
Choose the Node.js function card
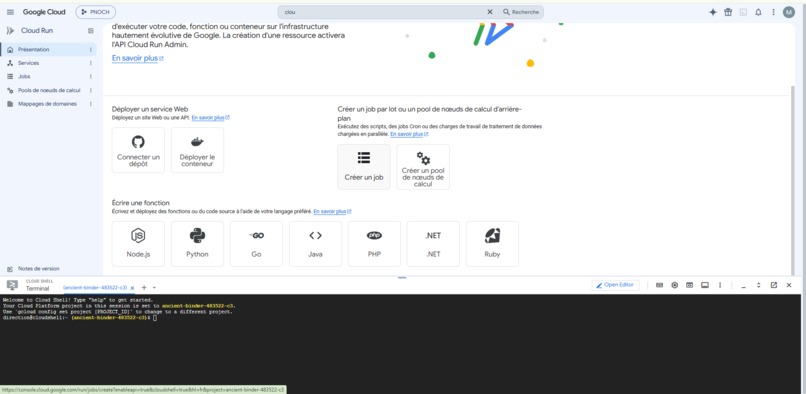[138, 244]
